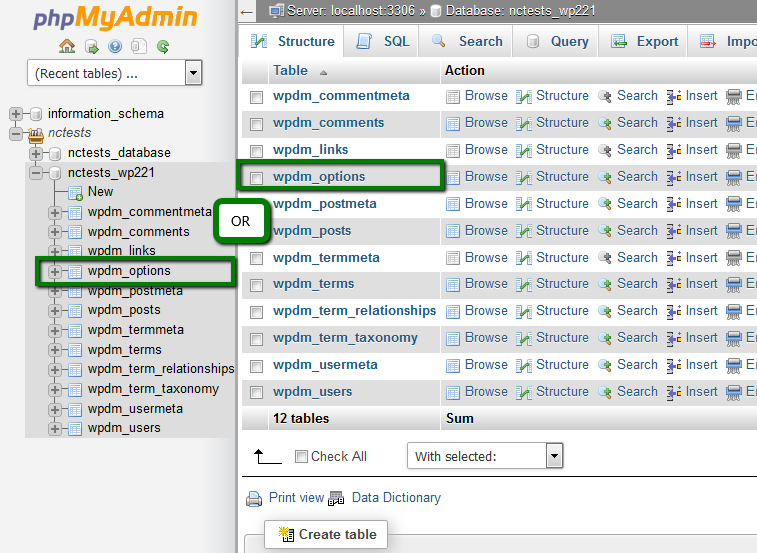The width and height of the screenshot is (757, 553).
Task: Switch to the Export tab
Action: point(644,42)
